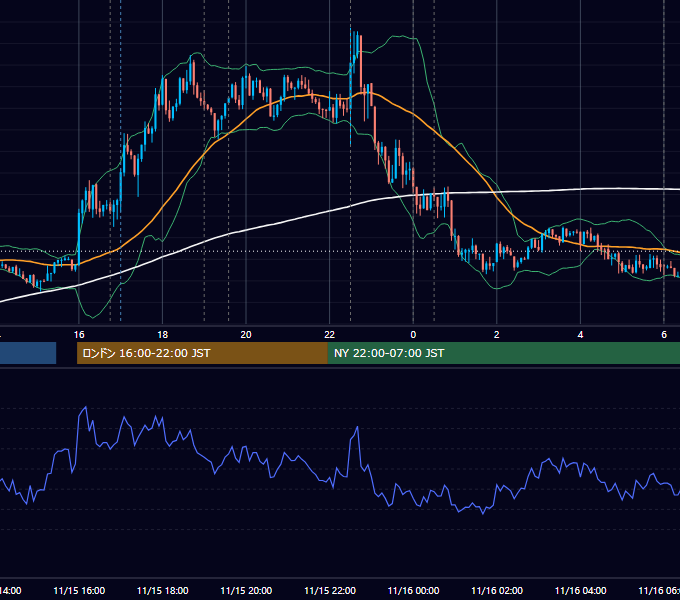
Task: Click the 11/15 18:00 date label
Action: [x=163, y=590]
